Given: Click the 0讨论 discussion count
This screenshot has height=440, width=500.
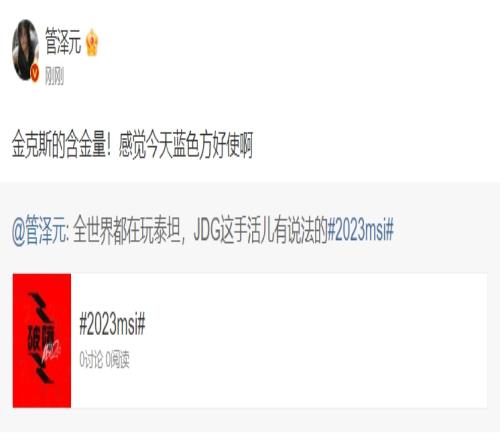Looking at the screenshot, I should click(91, 360).
